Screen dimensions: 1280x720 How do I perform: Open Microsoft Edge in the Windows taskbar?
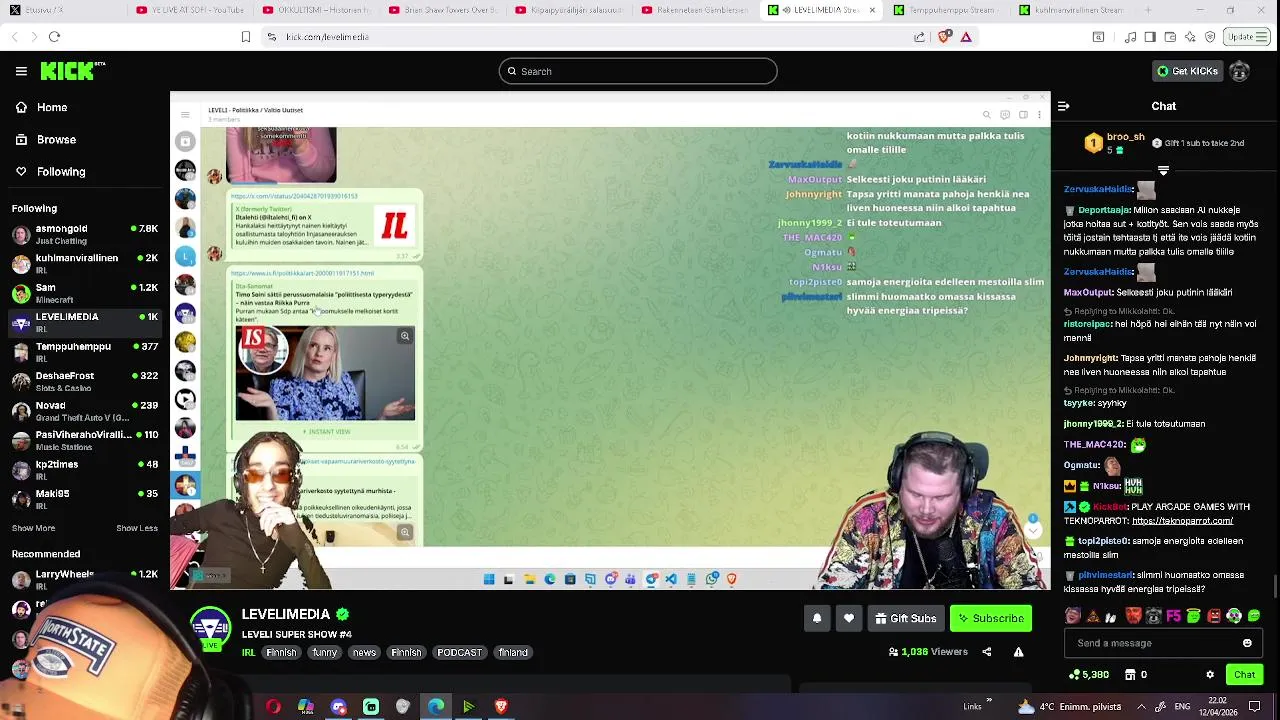(x=436, y=707)
